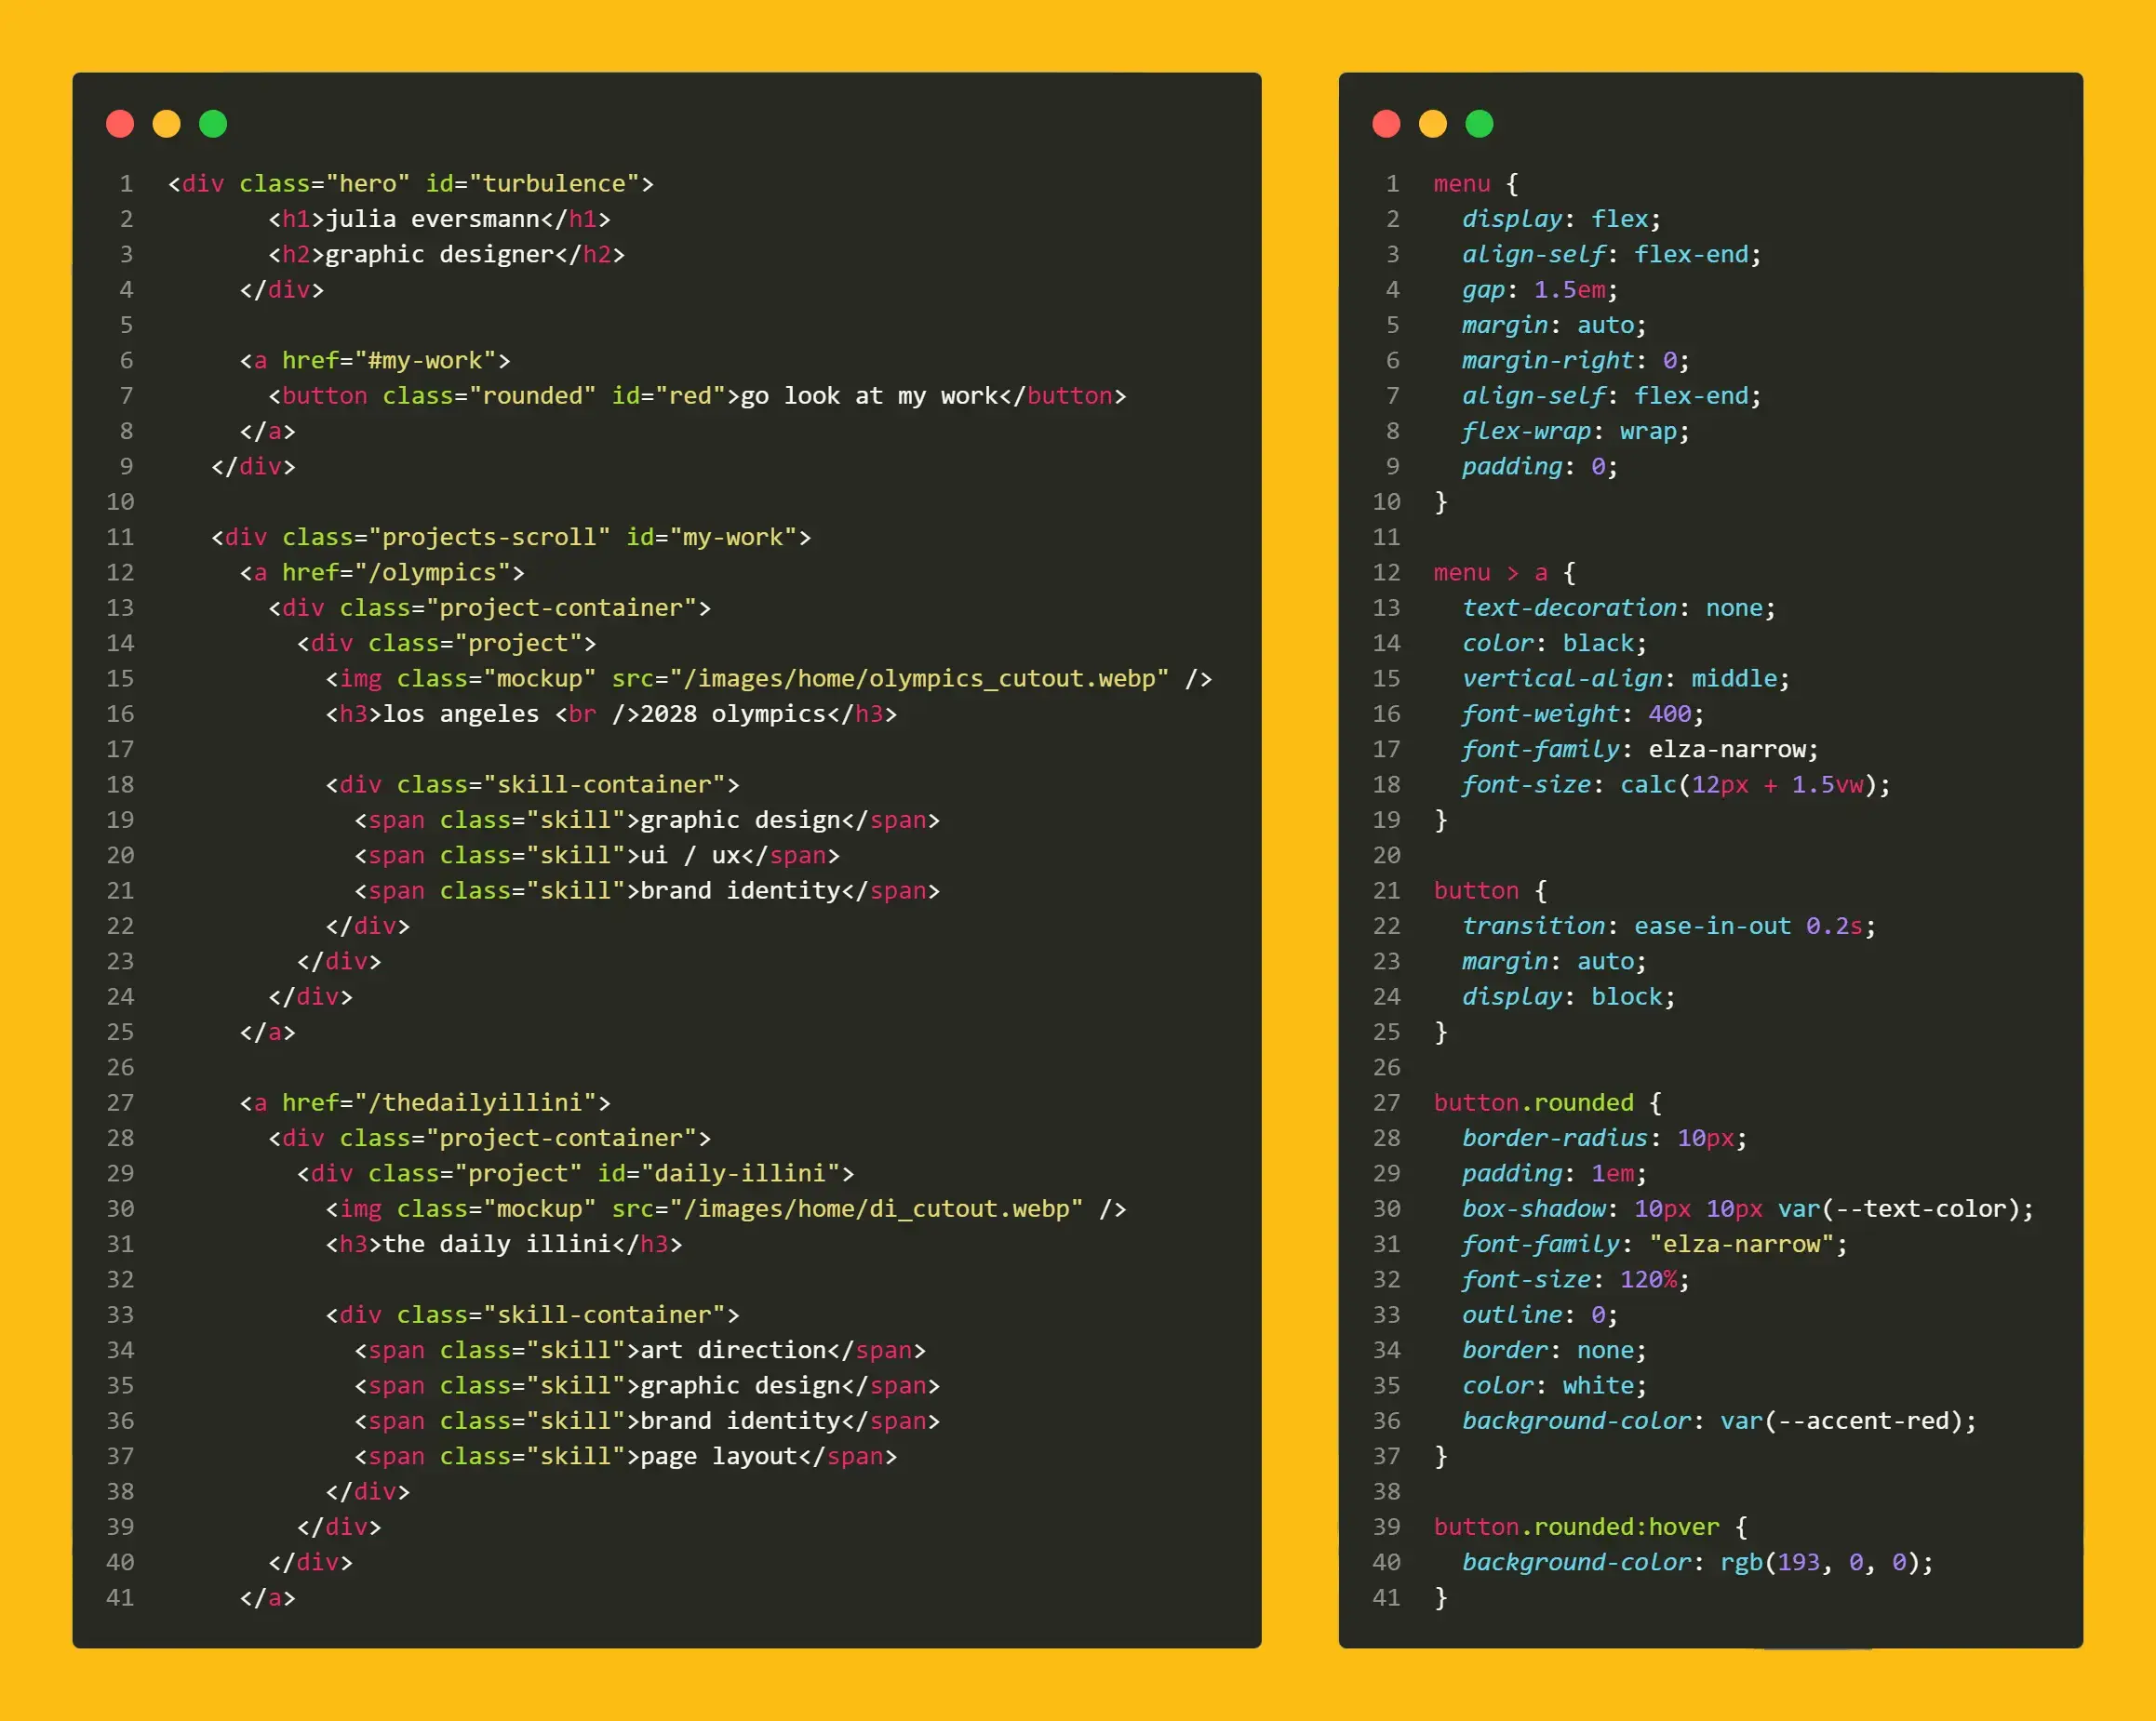The height and width of the screenshot is (1721, 2156).
Task: Click the red dot in left code window
Action: click(x=120, y=124)
